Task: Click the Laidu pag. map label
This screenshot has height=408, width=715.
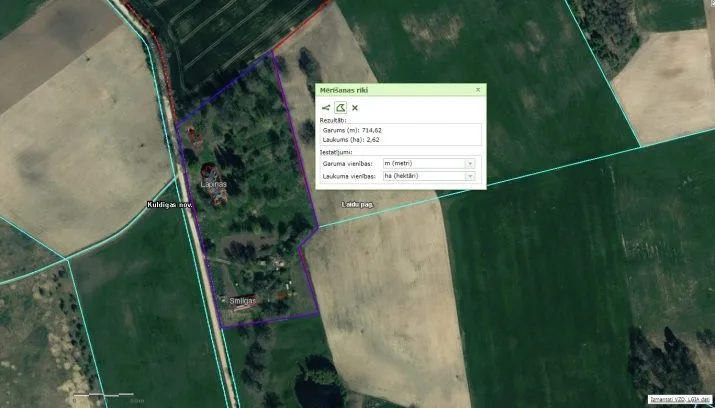Action: point(358,205)
